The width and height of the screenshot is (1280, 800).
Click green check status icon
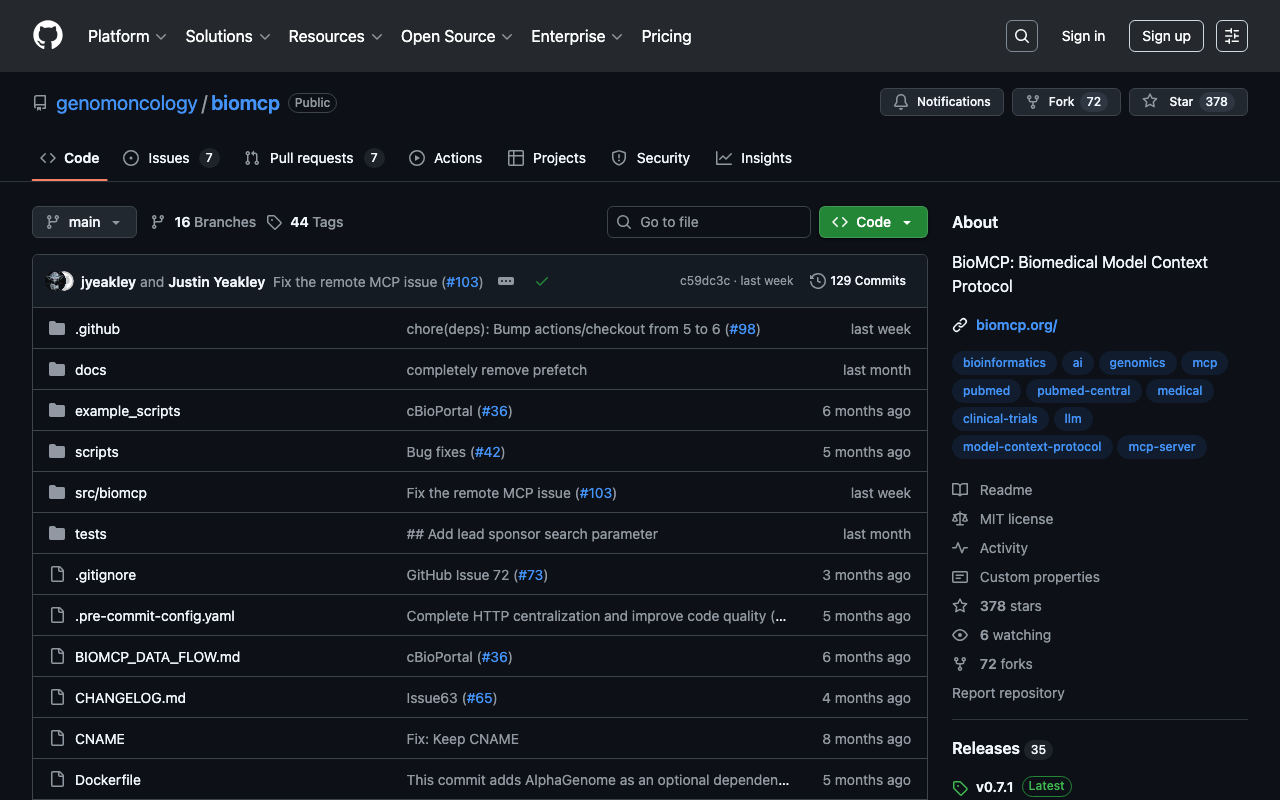541,282
